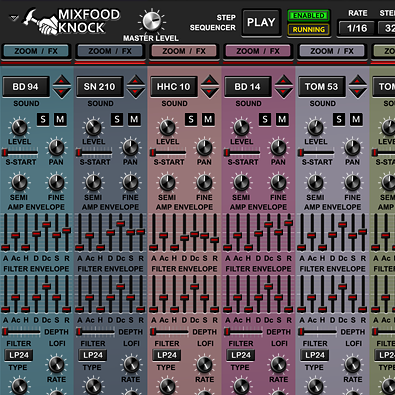Click the TOM 53 sound name display
Image resolution: width=395 pixels, height=395 pixels.
click(x=321, y=87)
